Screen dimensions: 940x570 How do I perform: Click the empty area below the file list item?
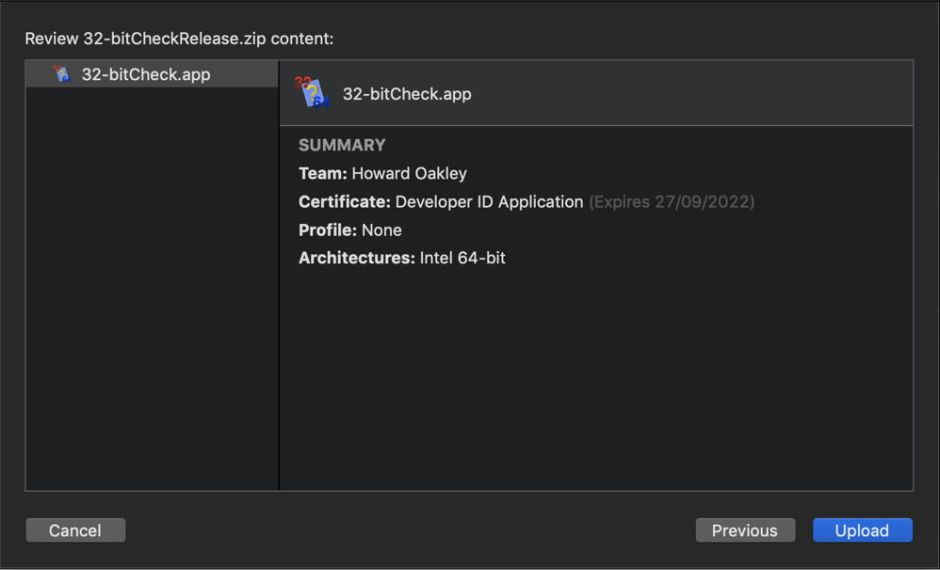coord(151,300)
